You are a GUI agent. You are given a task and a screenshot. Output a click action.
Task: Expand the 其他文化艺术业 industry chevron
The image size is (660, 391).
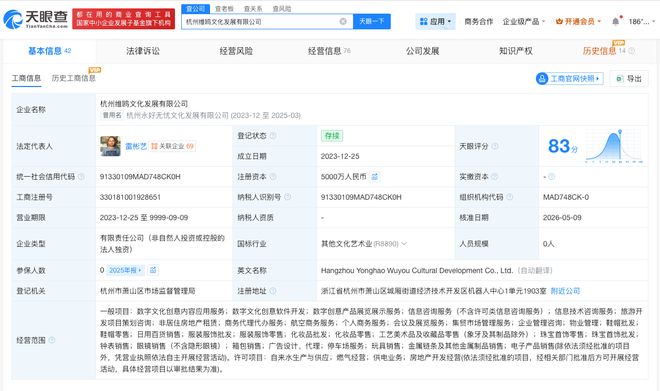405,244
